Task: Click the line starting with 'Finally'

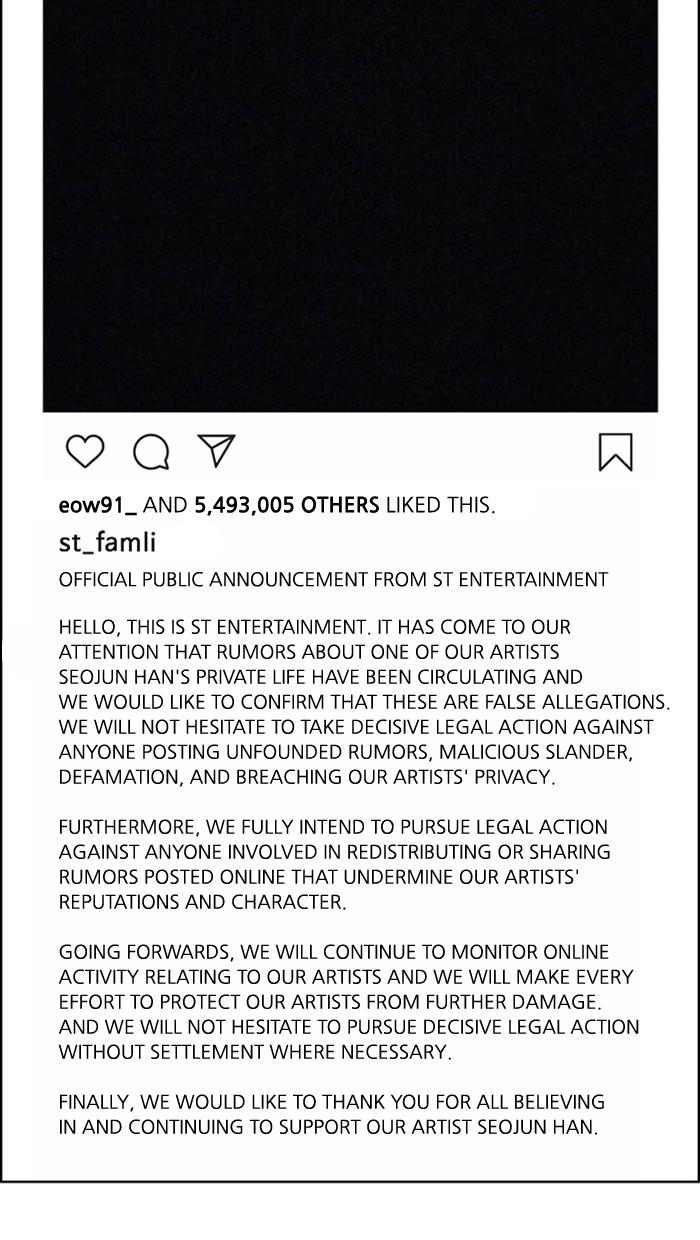Action: (331, 1102)
